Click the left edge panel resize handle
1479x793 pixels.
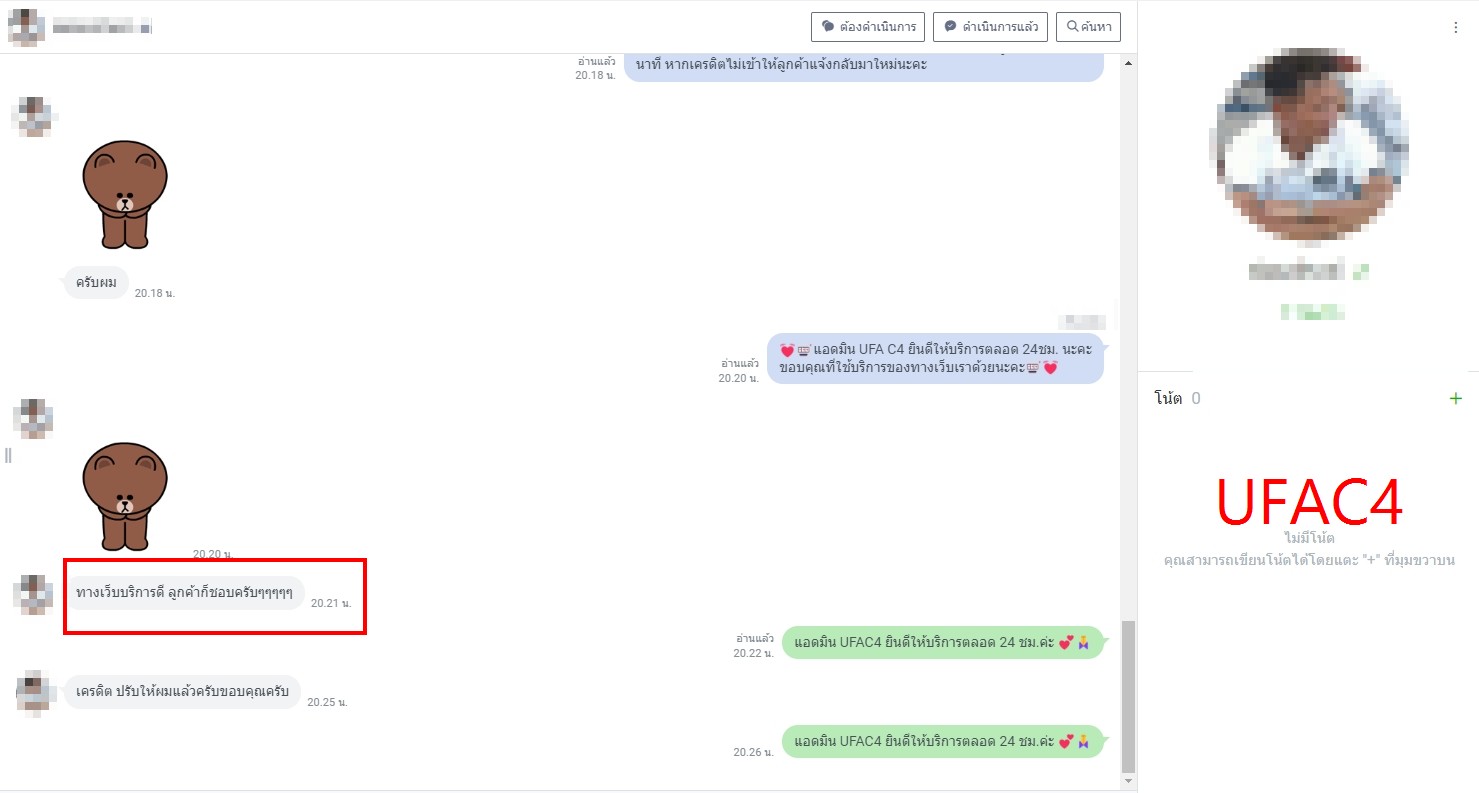8,456
